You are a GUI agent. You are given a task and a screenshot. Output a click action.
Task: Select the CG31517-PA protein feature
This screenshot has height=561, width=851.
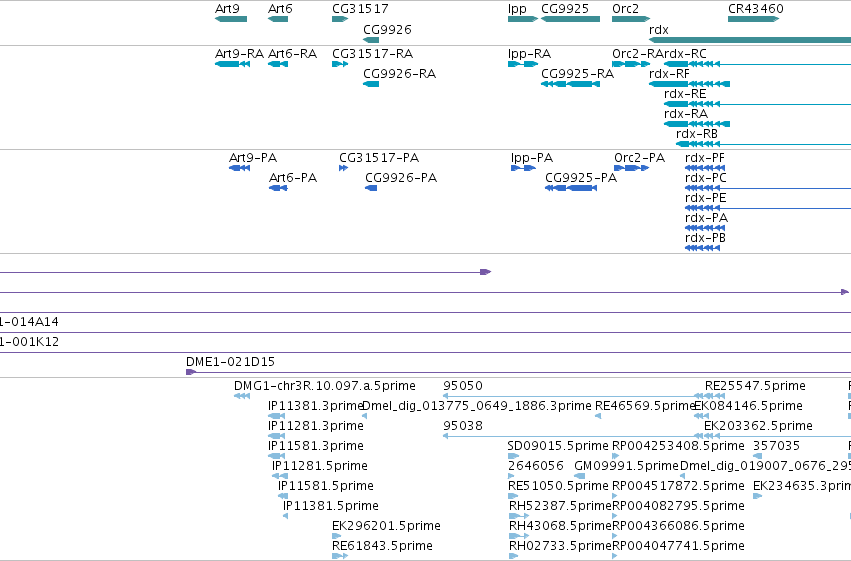click(x=344, y=168)
